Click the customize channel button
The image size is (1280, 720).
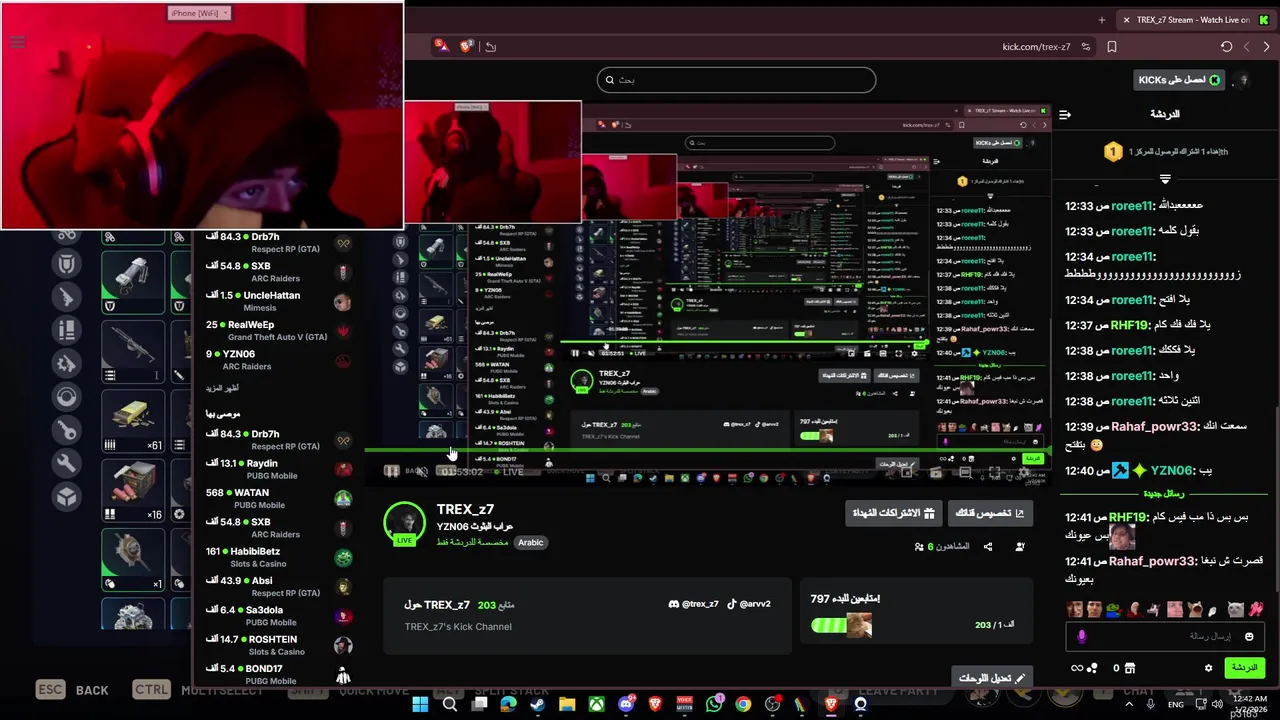coord(990,513)
